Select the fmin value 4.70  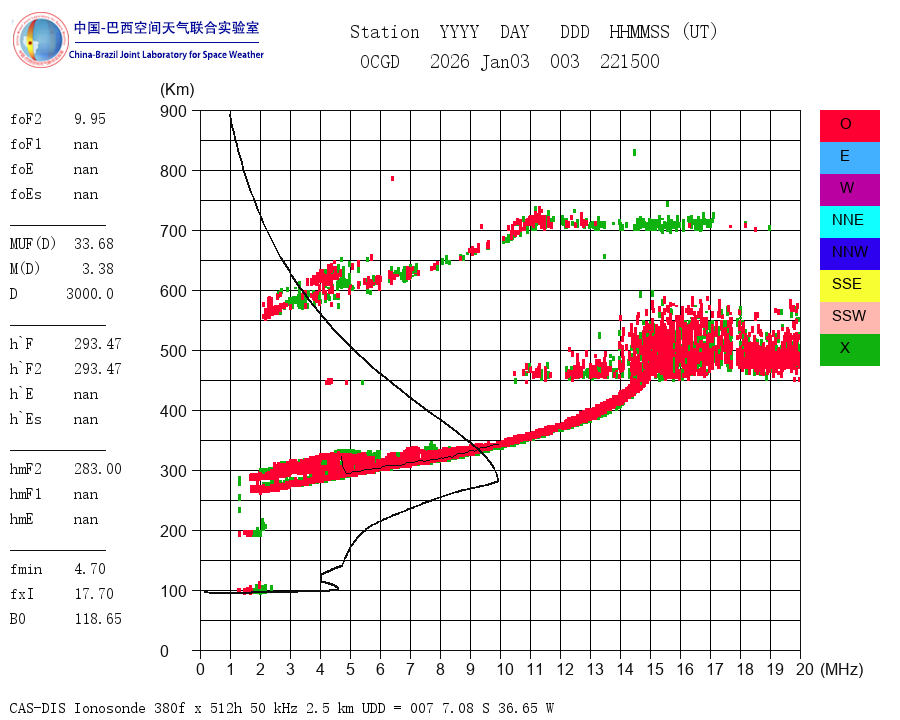pyautogui.click(x=90, y=569)
